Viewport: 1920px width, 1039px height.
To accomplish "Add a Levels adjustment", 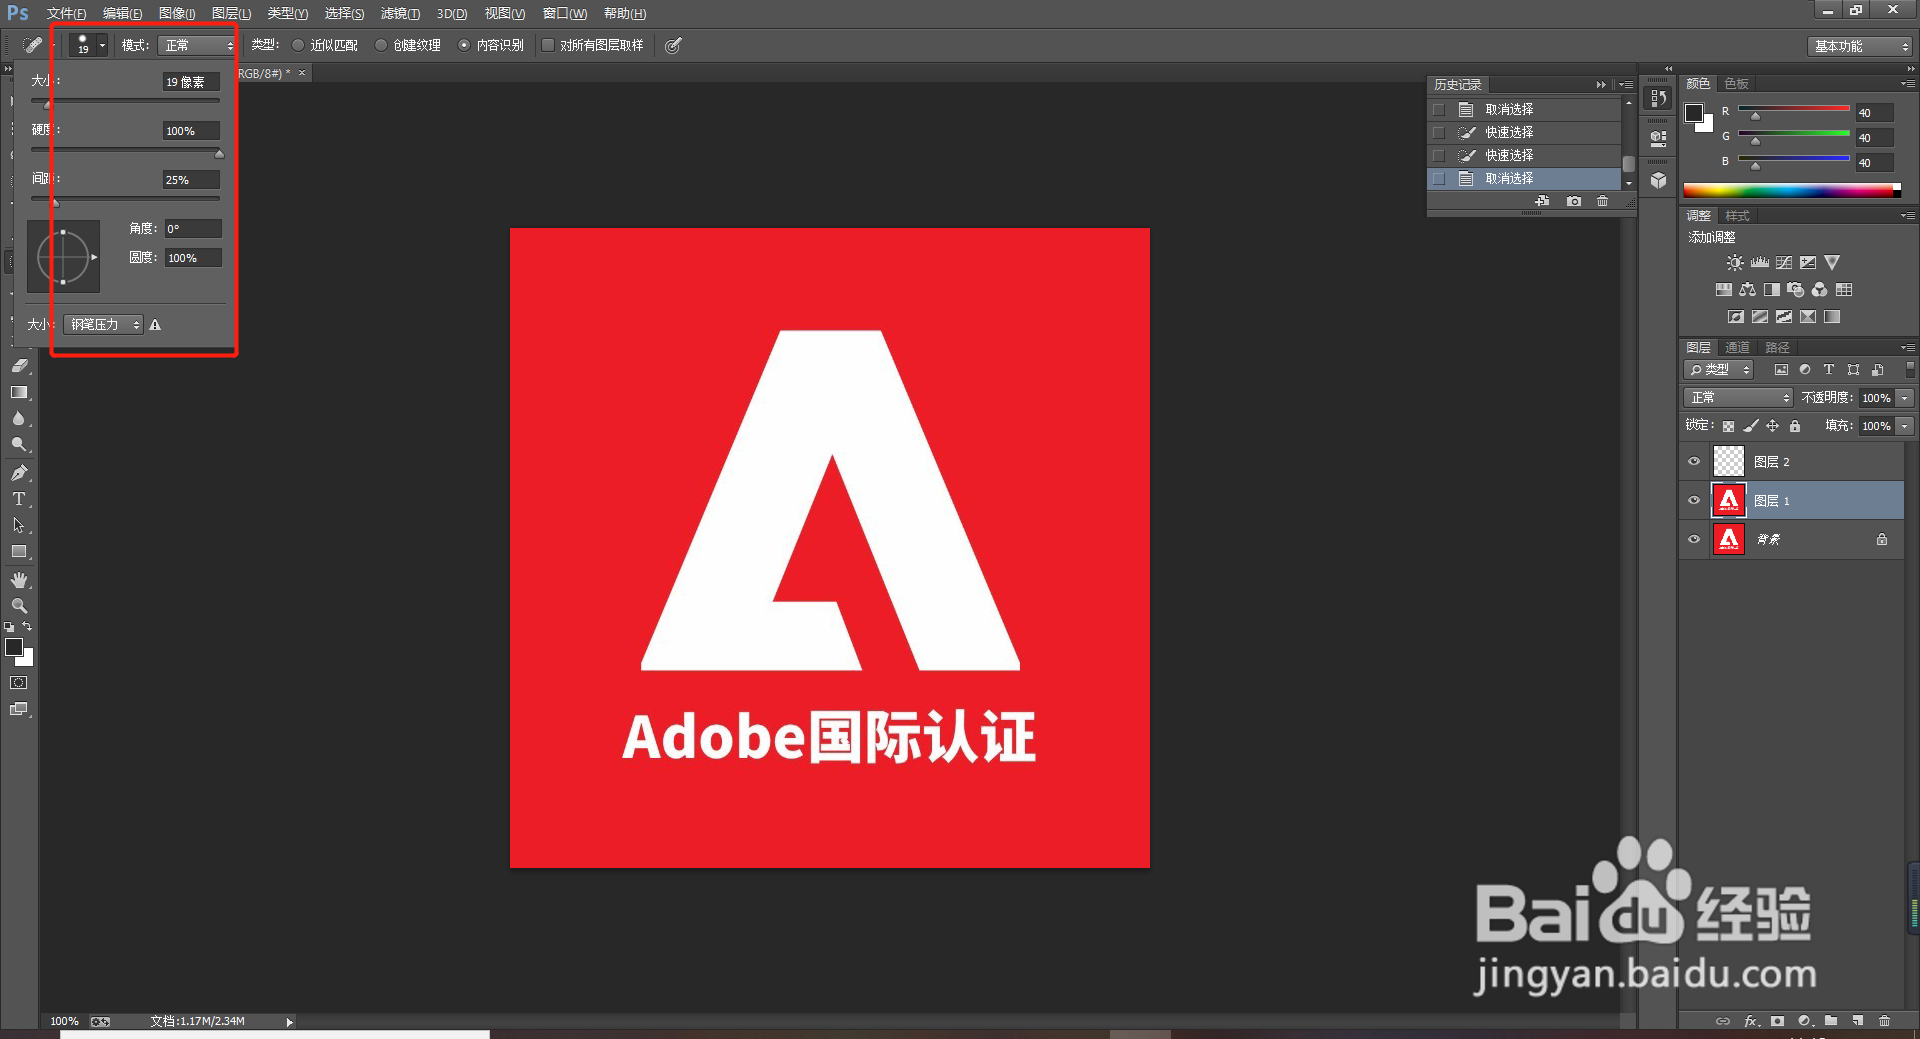I will [1760, 263].
